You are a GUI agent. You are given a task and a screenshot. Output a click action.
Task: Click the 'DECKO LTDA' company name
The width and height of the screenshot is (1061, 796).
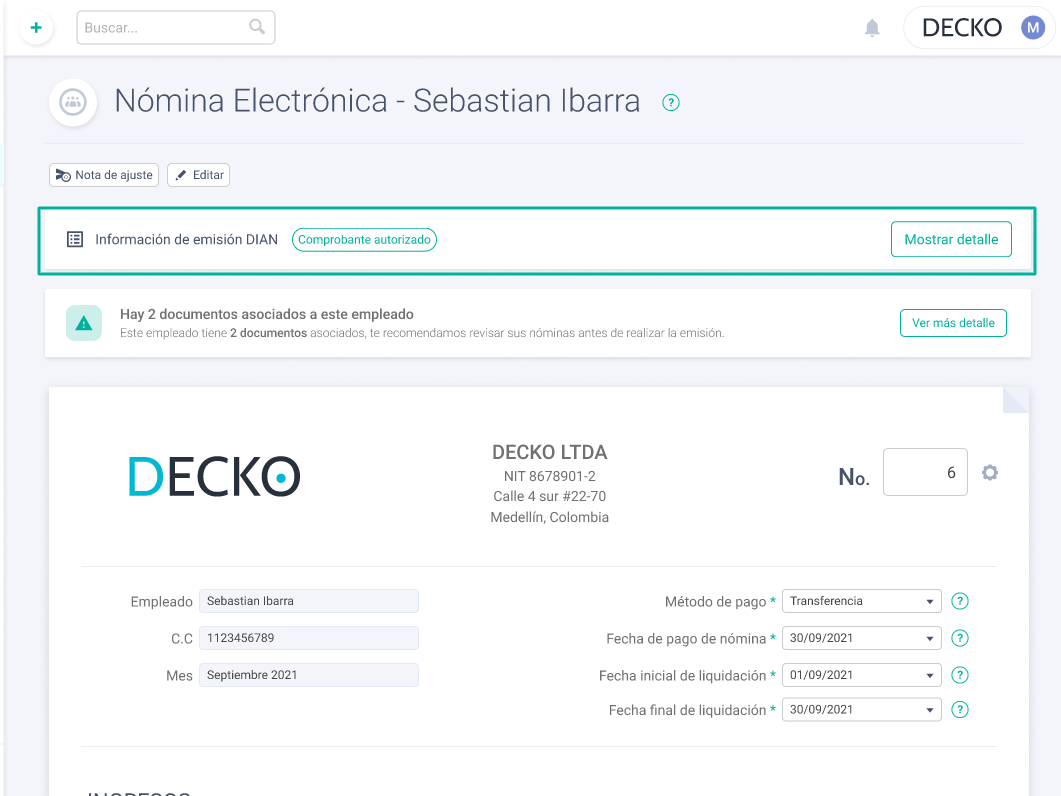click(549, 452)
